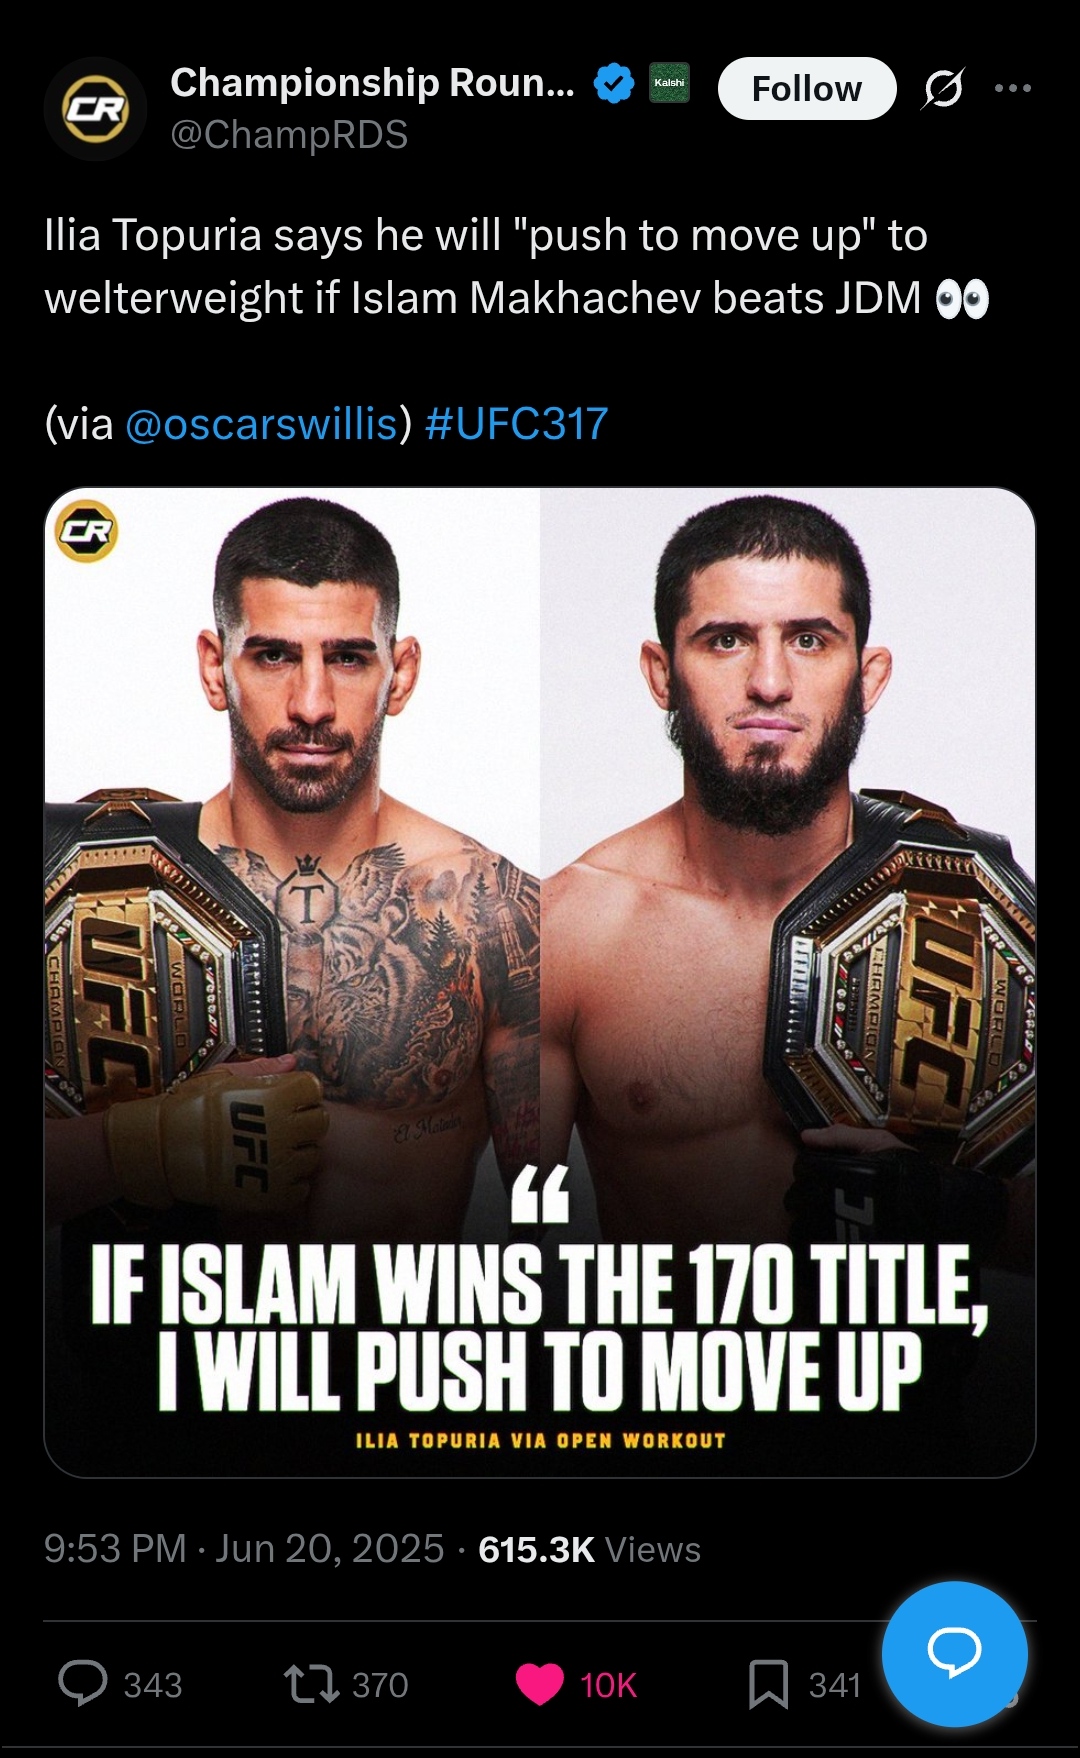The height and width of the screenshot is (1758, 1080).
Task: Toggle the bookmark icon
Action: pyautogui.click(x=768, y=1684)
